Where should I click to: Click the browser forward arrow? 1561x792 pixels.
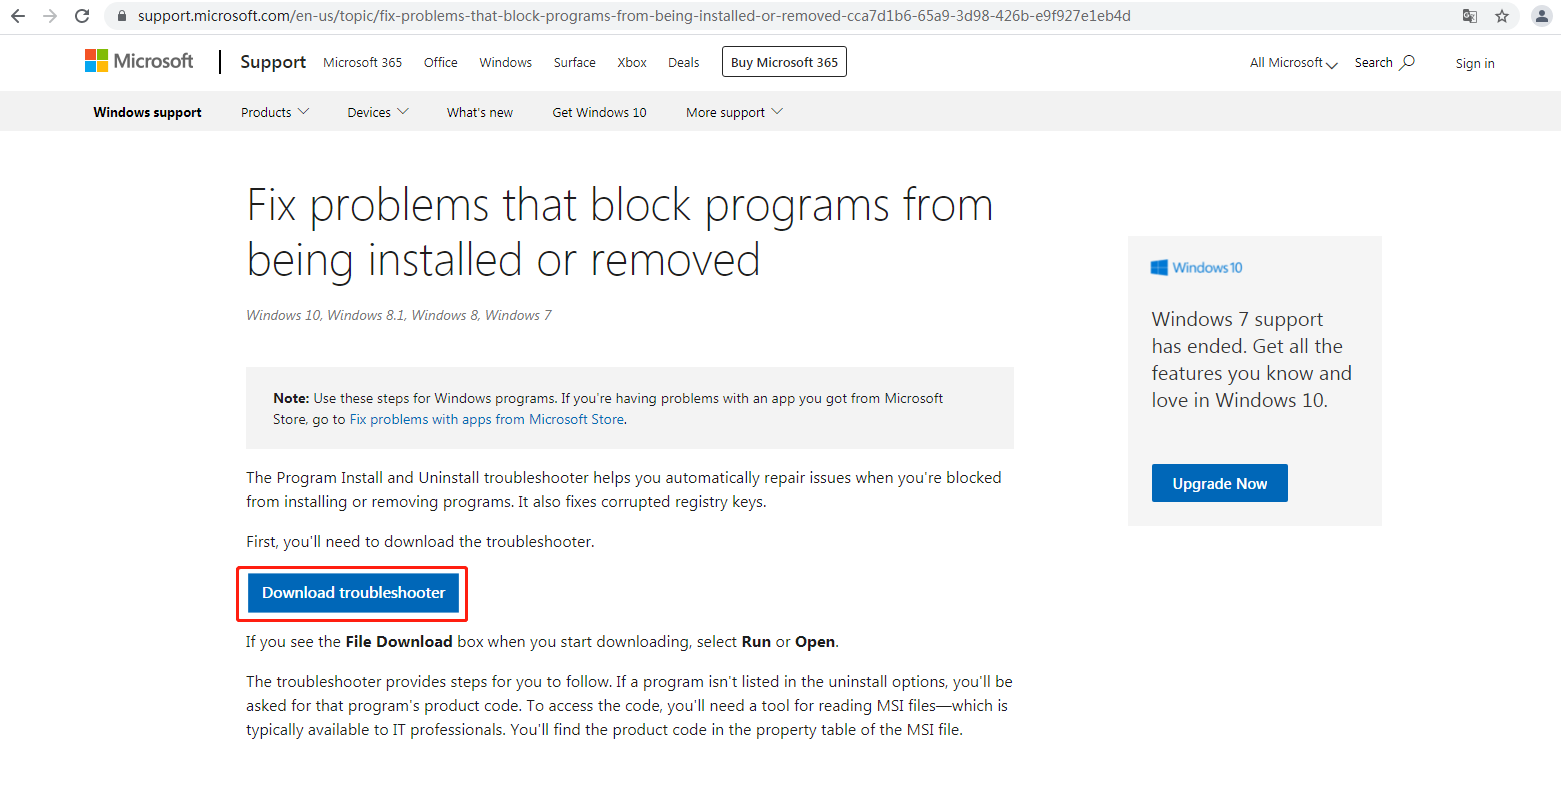pos(50,16)
